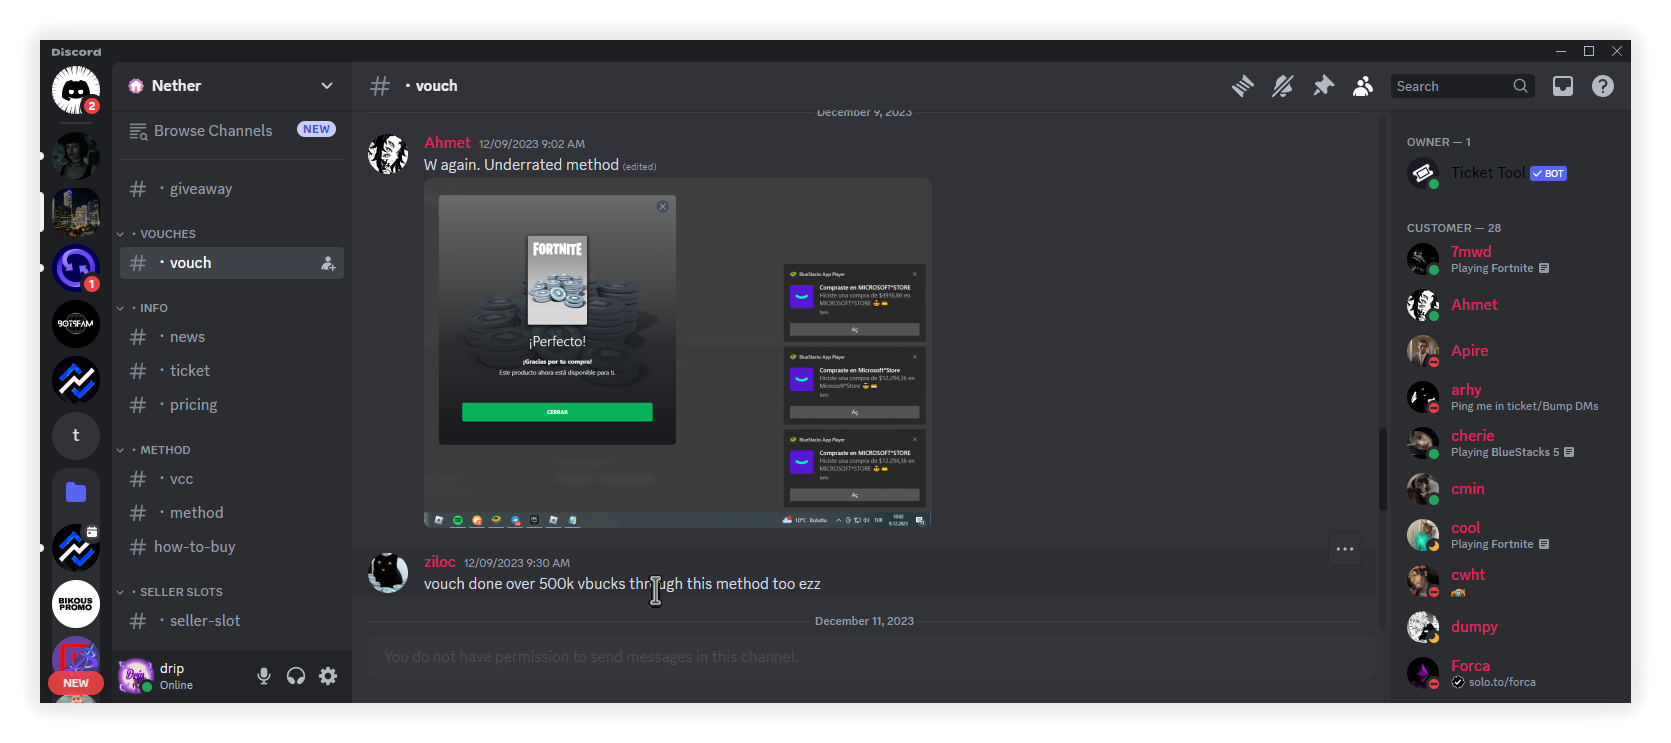Open Apire's member profile

1511,351
